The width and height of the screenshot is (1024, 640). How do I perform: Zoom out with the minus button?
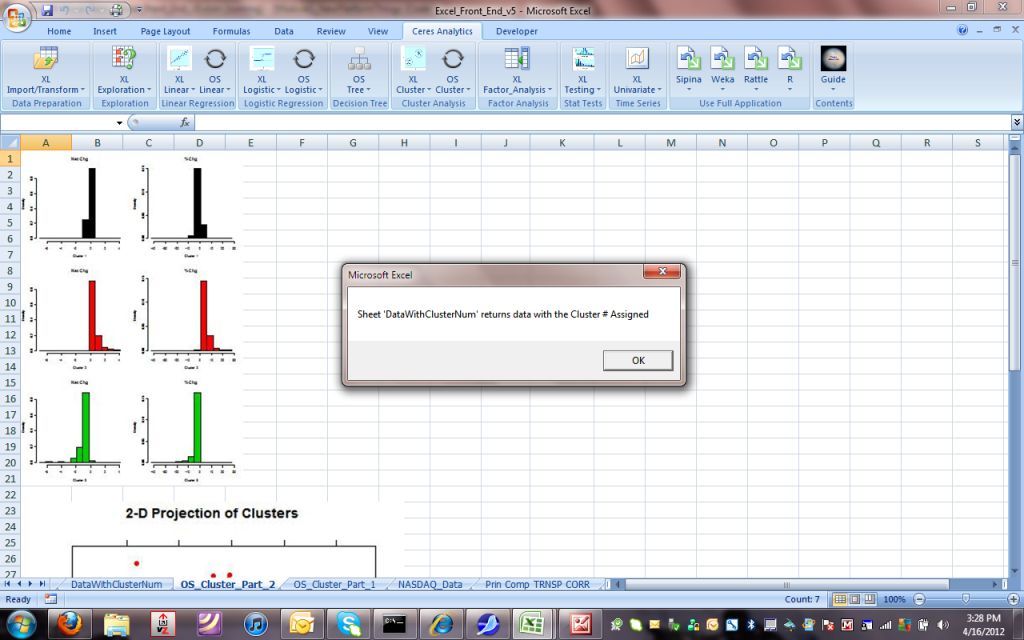(920, 599)
